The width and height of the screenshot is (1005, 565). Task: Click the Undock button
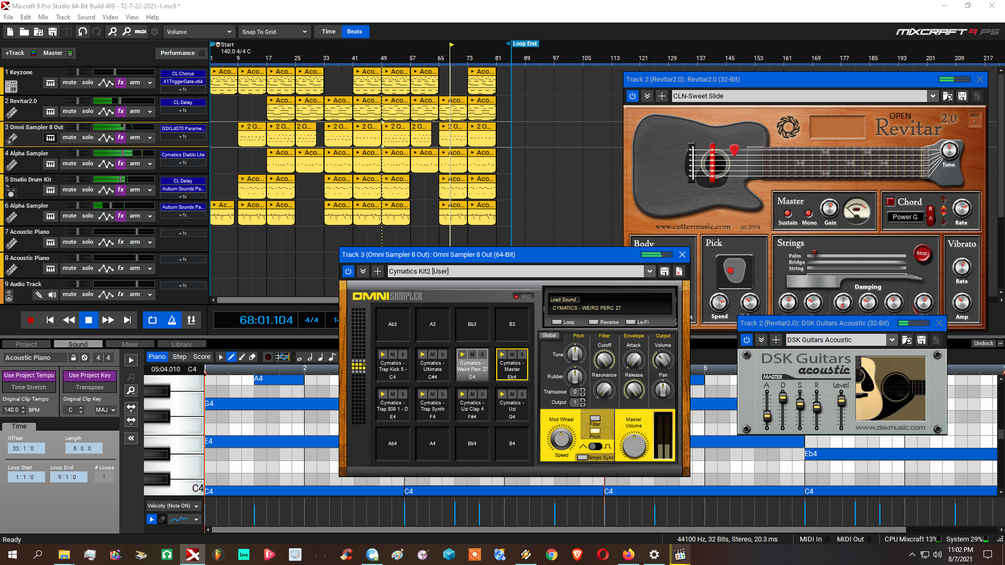point(983,343)
